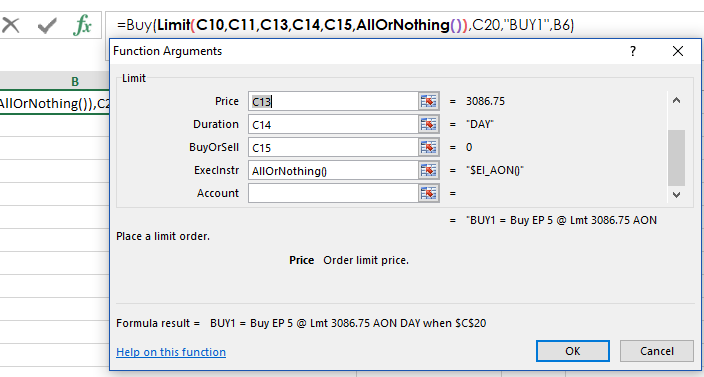Click Duration field's range selector icon
This screenshot has height=377, width=704.
click(429, 124)
